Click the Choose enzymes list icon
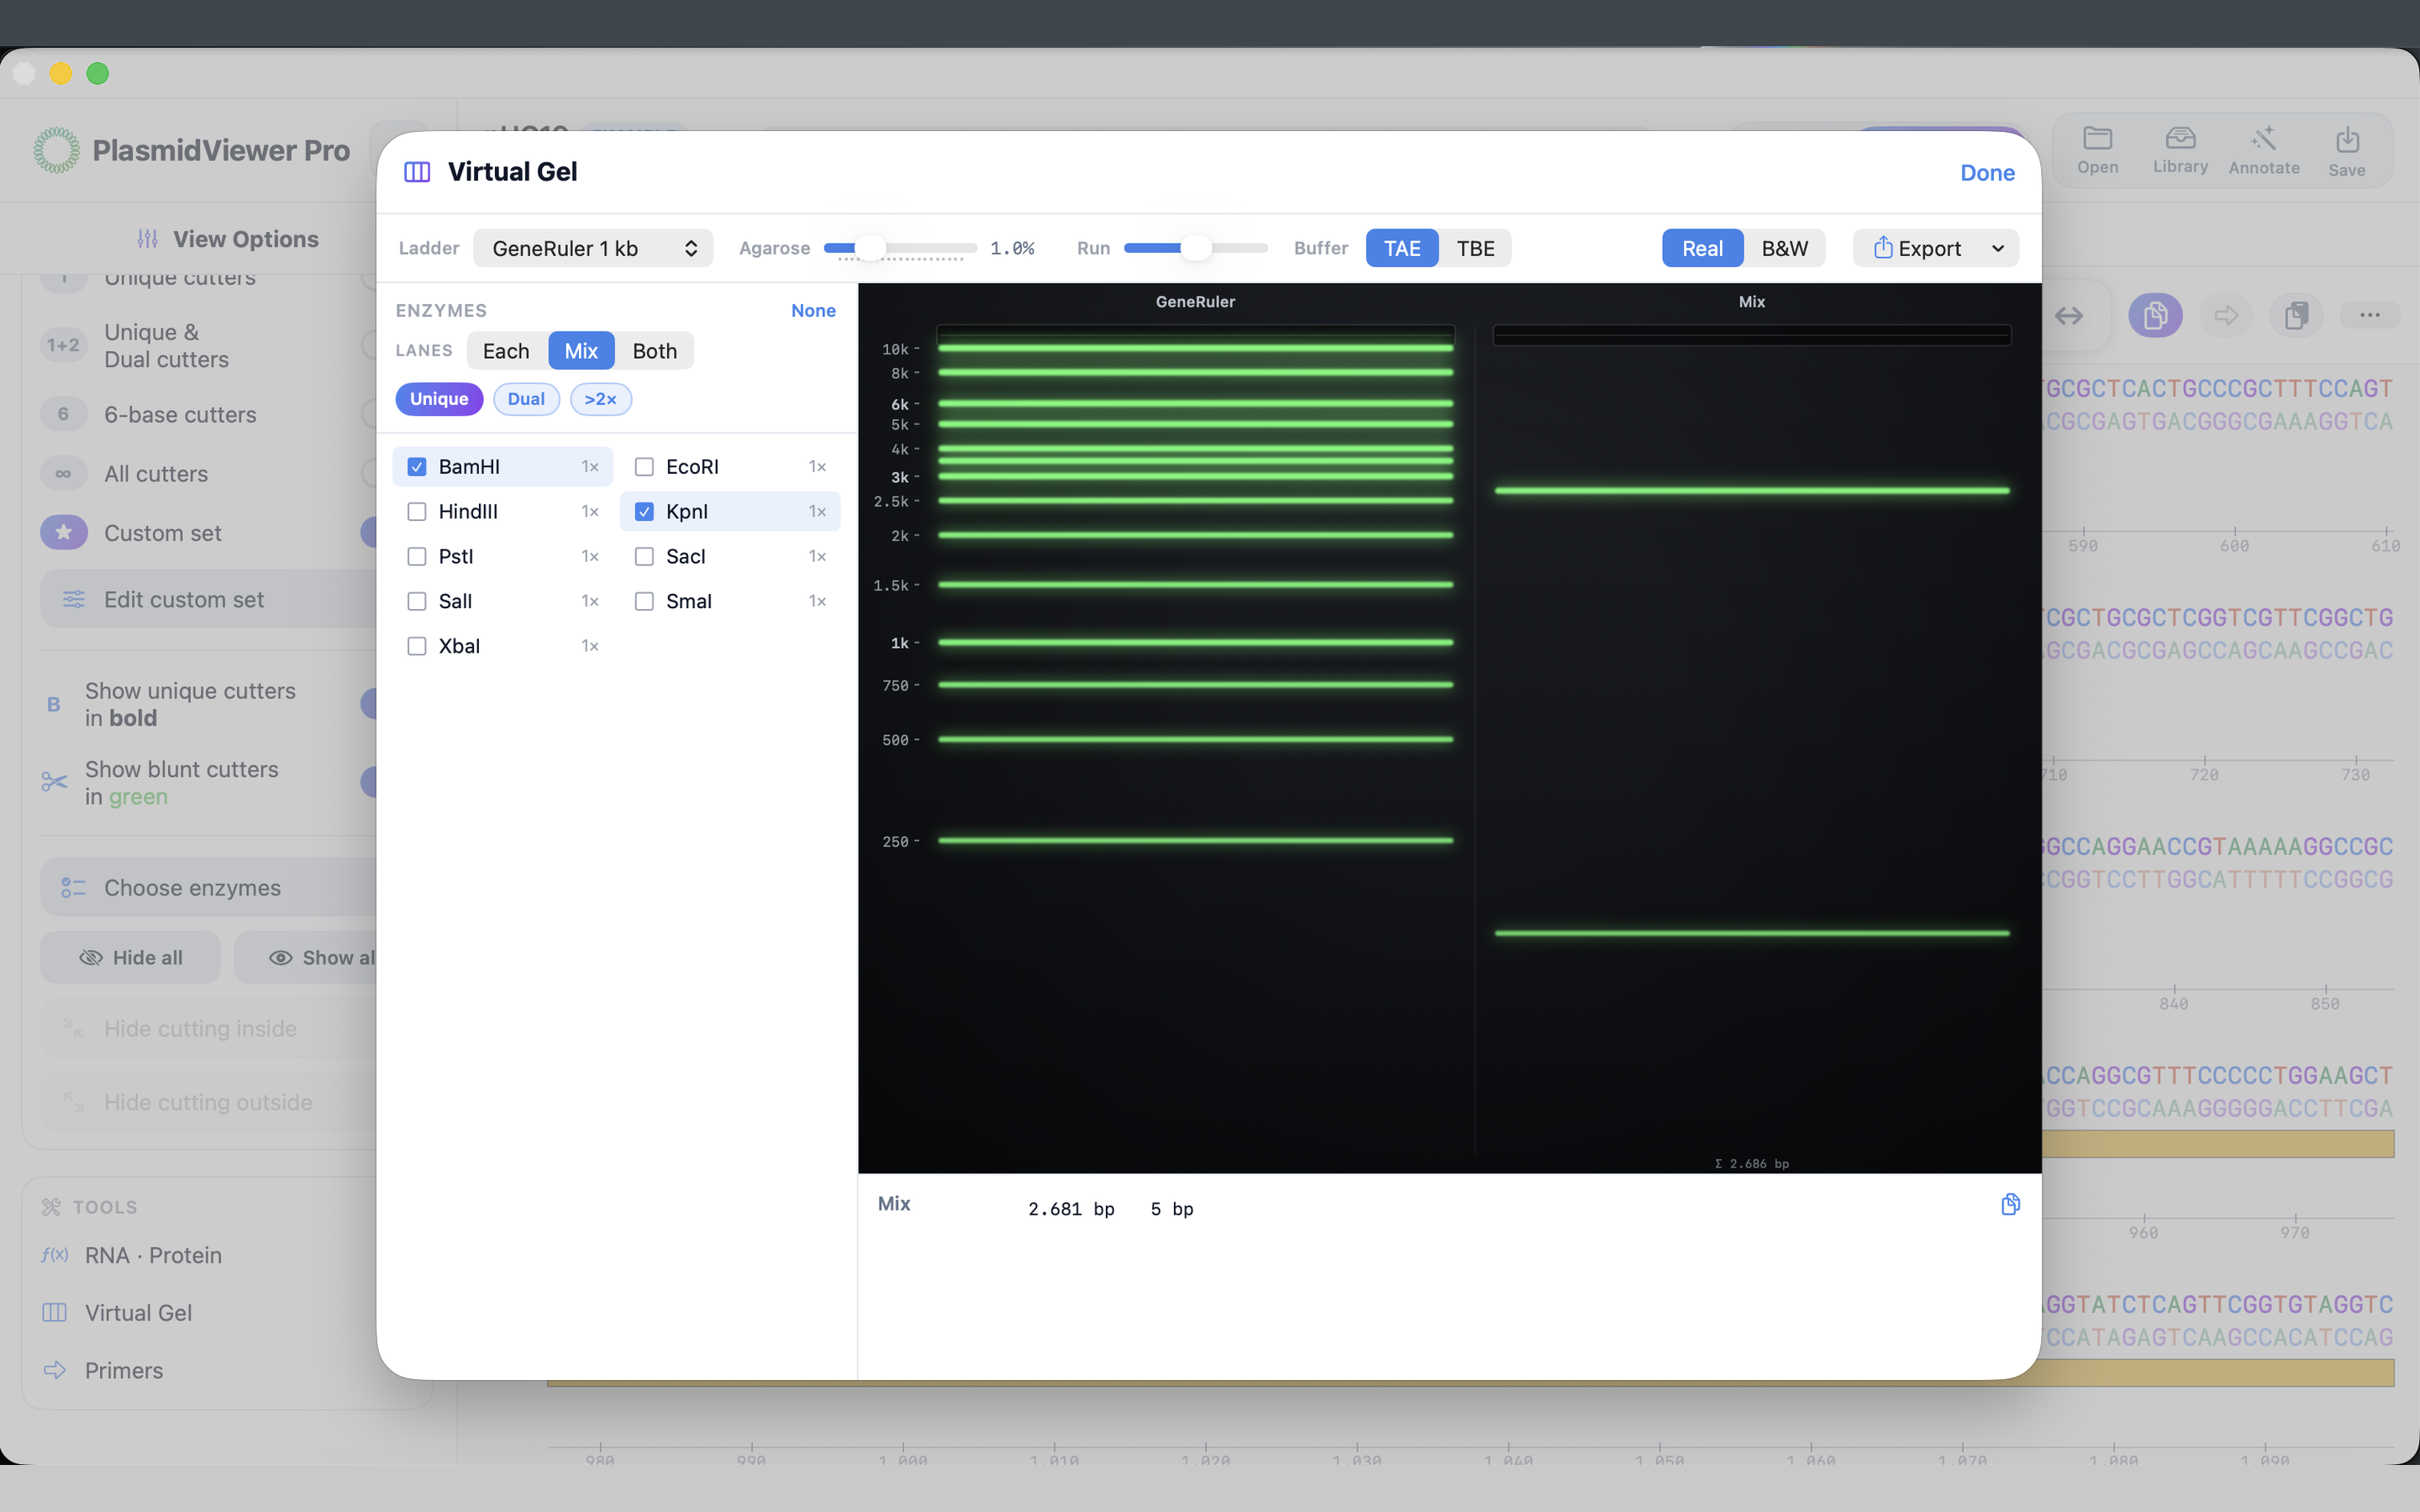 click(x=73, y=888)
